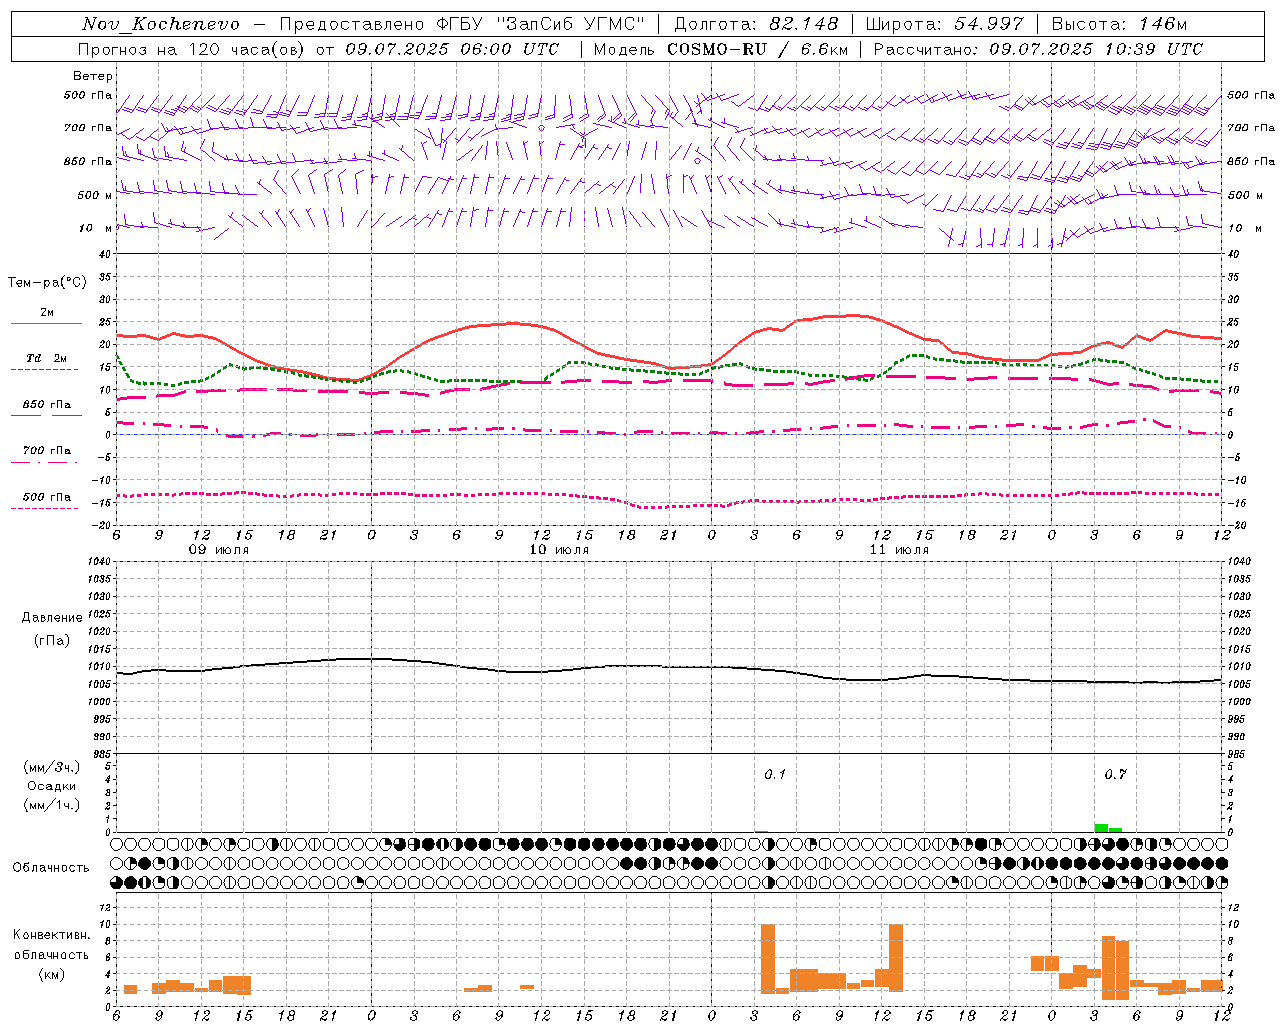The height and width of the screenshot is (1024, 1280).
Task: Click the 'Тем-ра(°C)' temperature panel label
Action: point(48,283)
